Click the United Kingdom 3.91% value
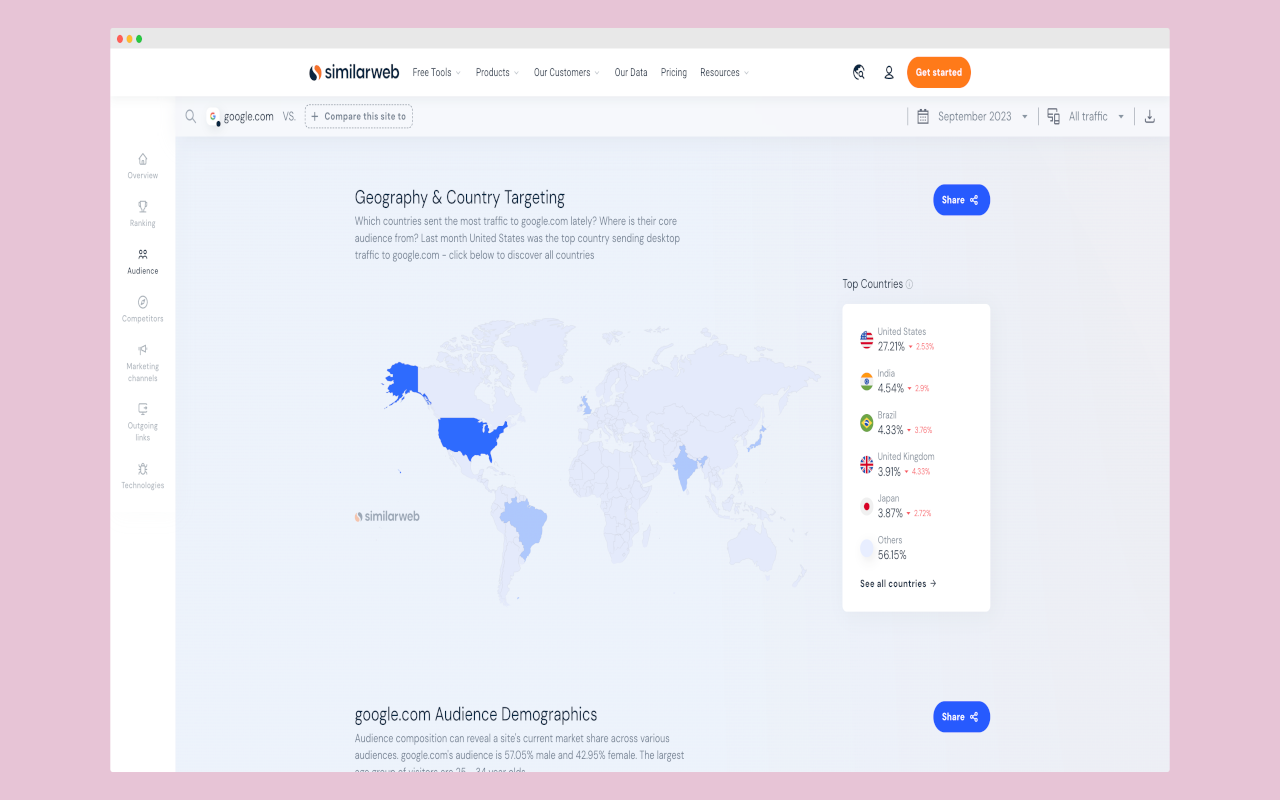 click(x=890, y=471)
